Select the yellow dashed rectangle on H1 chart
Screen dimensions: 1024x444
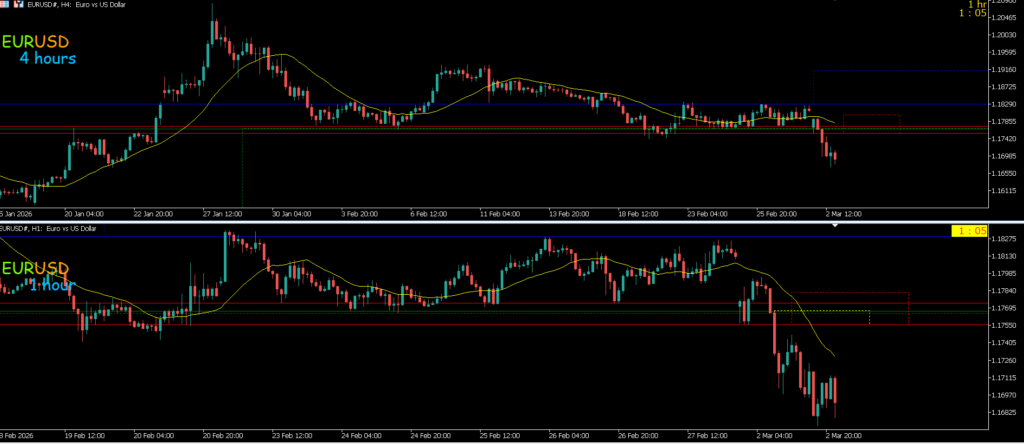(x=820, y=311)
